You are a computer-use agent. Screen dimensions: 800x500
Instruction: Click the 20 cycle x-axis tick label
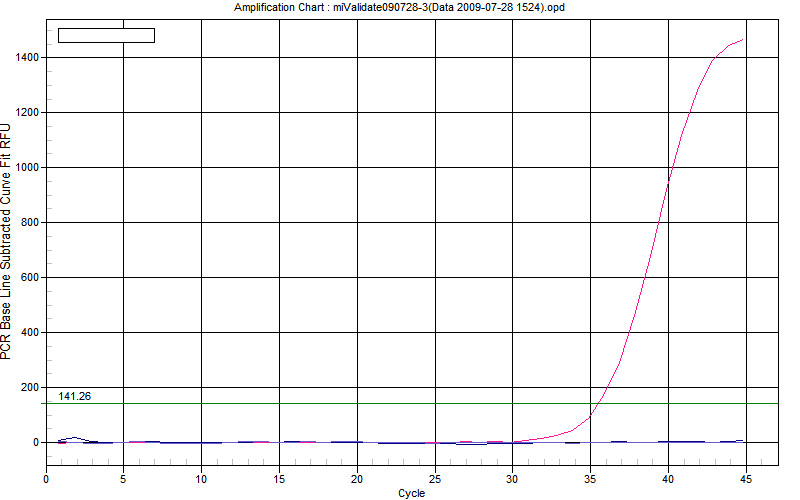point(357,479)
